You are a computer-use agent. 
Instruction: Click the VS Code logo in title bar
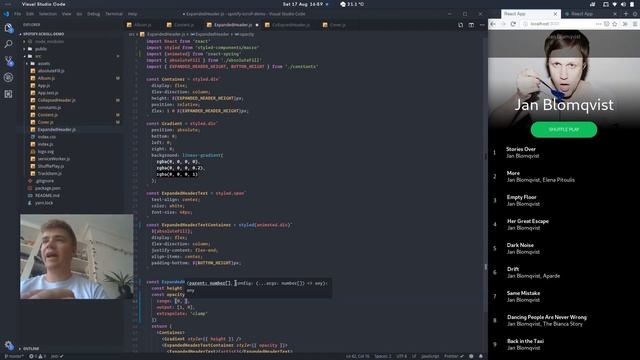[6, 14]
